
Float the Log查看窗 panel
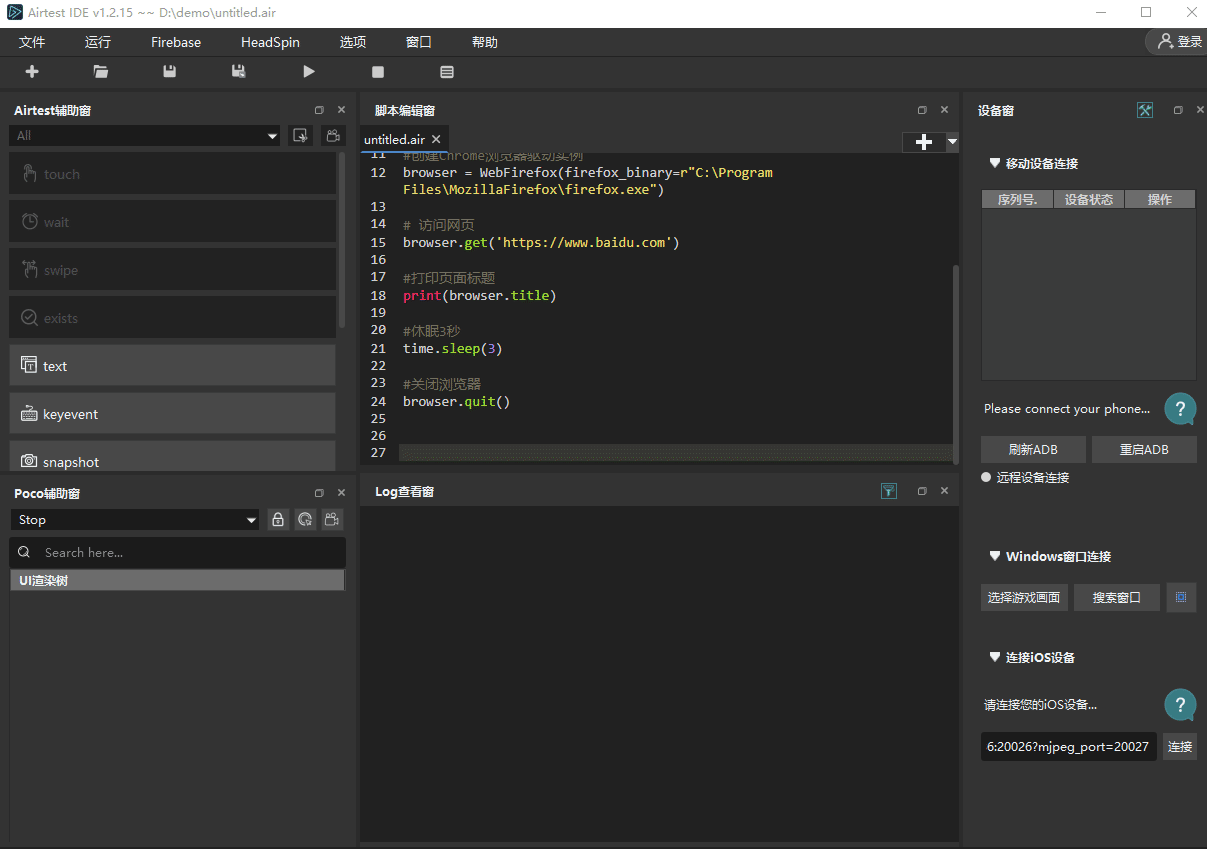(x=922, y=491)
